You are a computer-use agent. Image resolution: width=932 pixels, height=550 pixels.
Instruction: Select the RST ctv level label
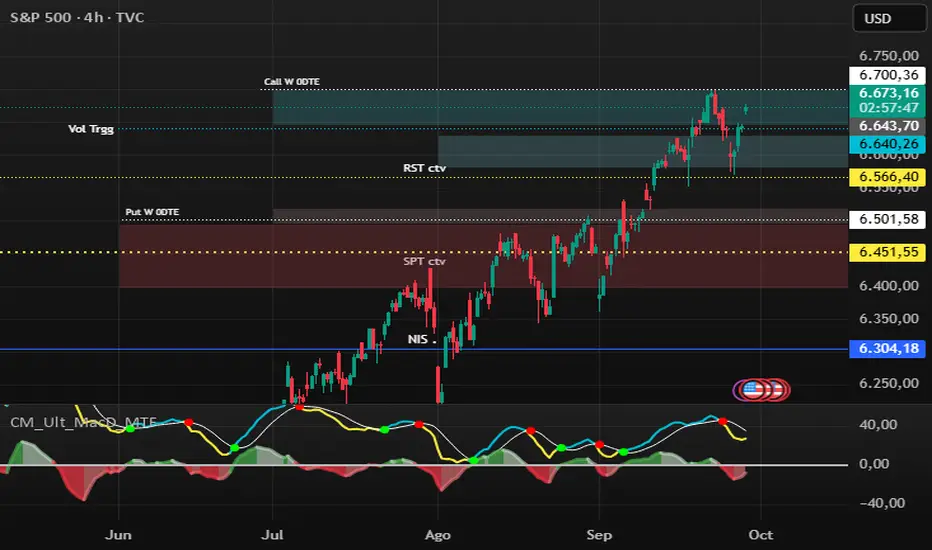[424, 168]
